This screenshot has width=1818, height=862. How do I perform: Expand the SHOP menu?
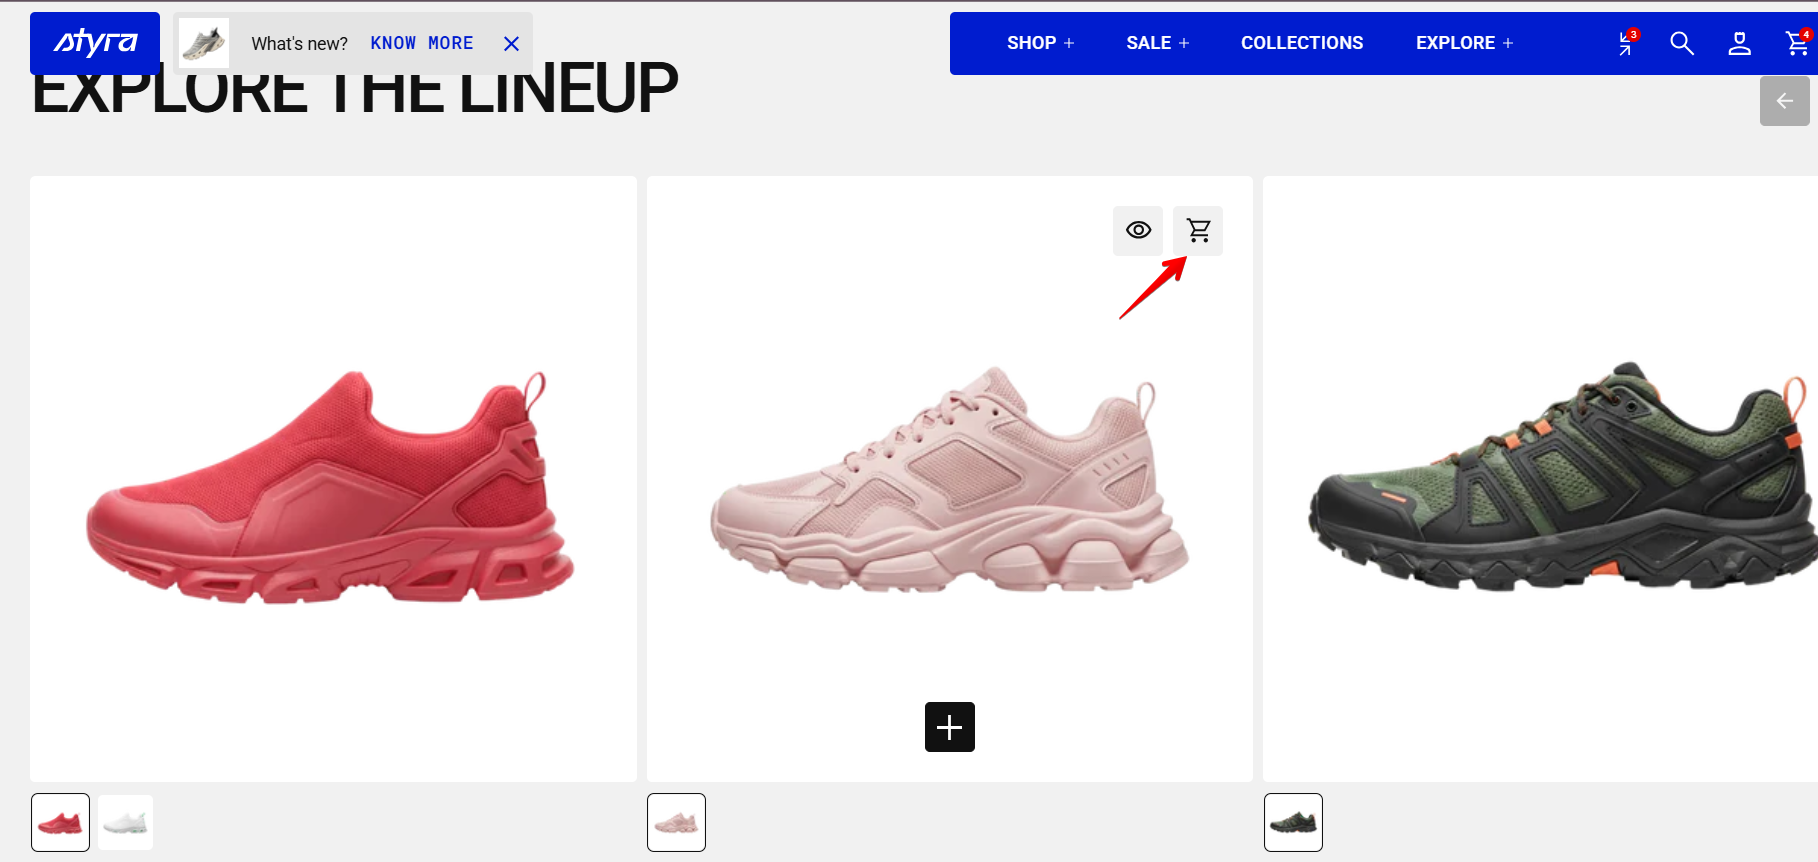(x=1040, y=43)
